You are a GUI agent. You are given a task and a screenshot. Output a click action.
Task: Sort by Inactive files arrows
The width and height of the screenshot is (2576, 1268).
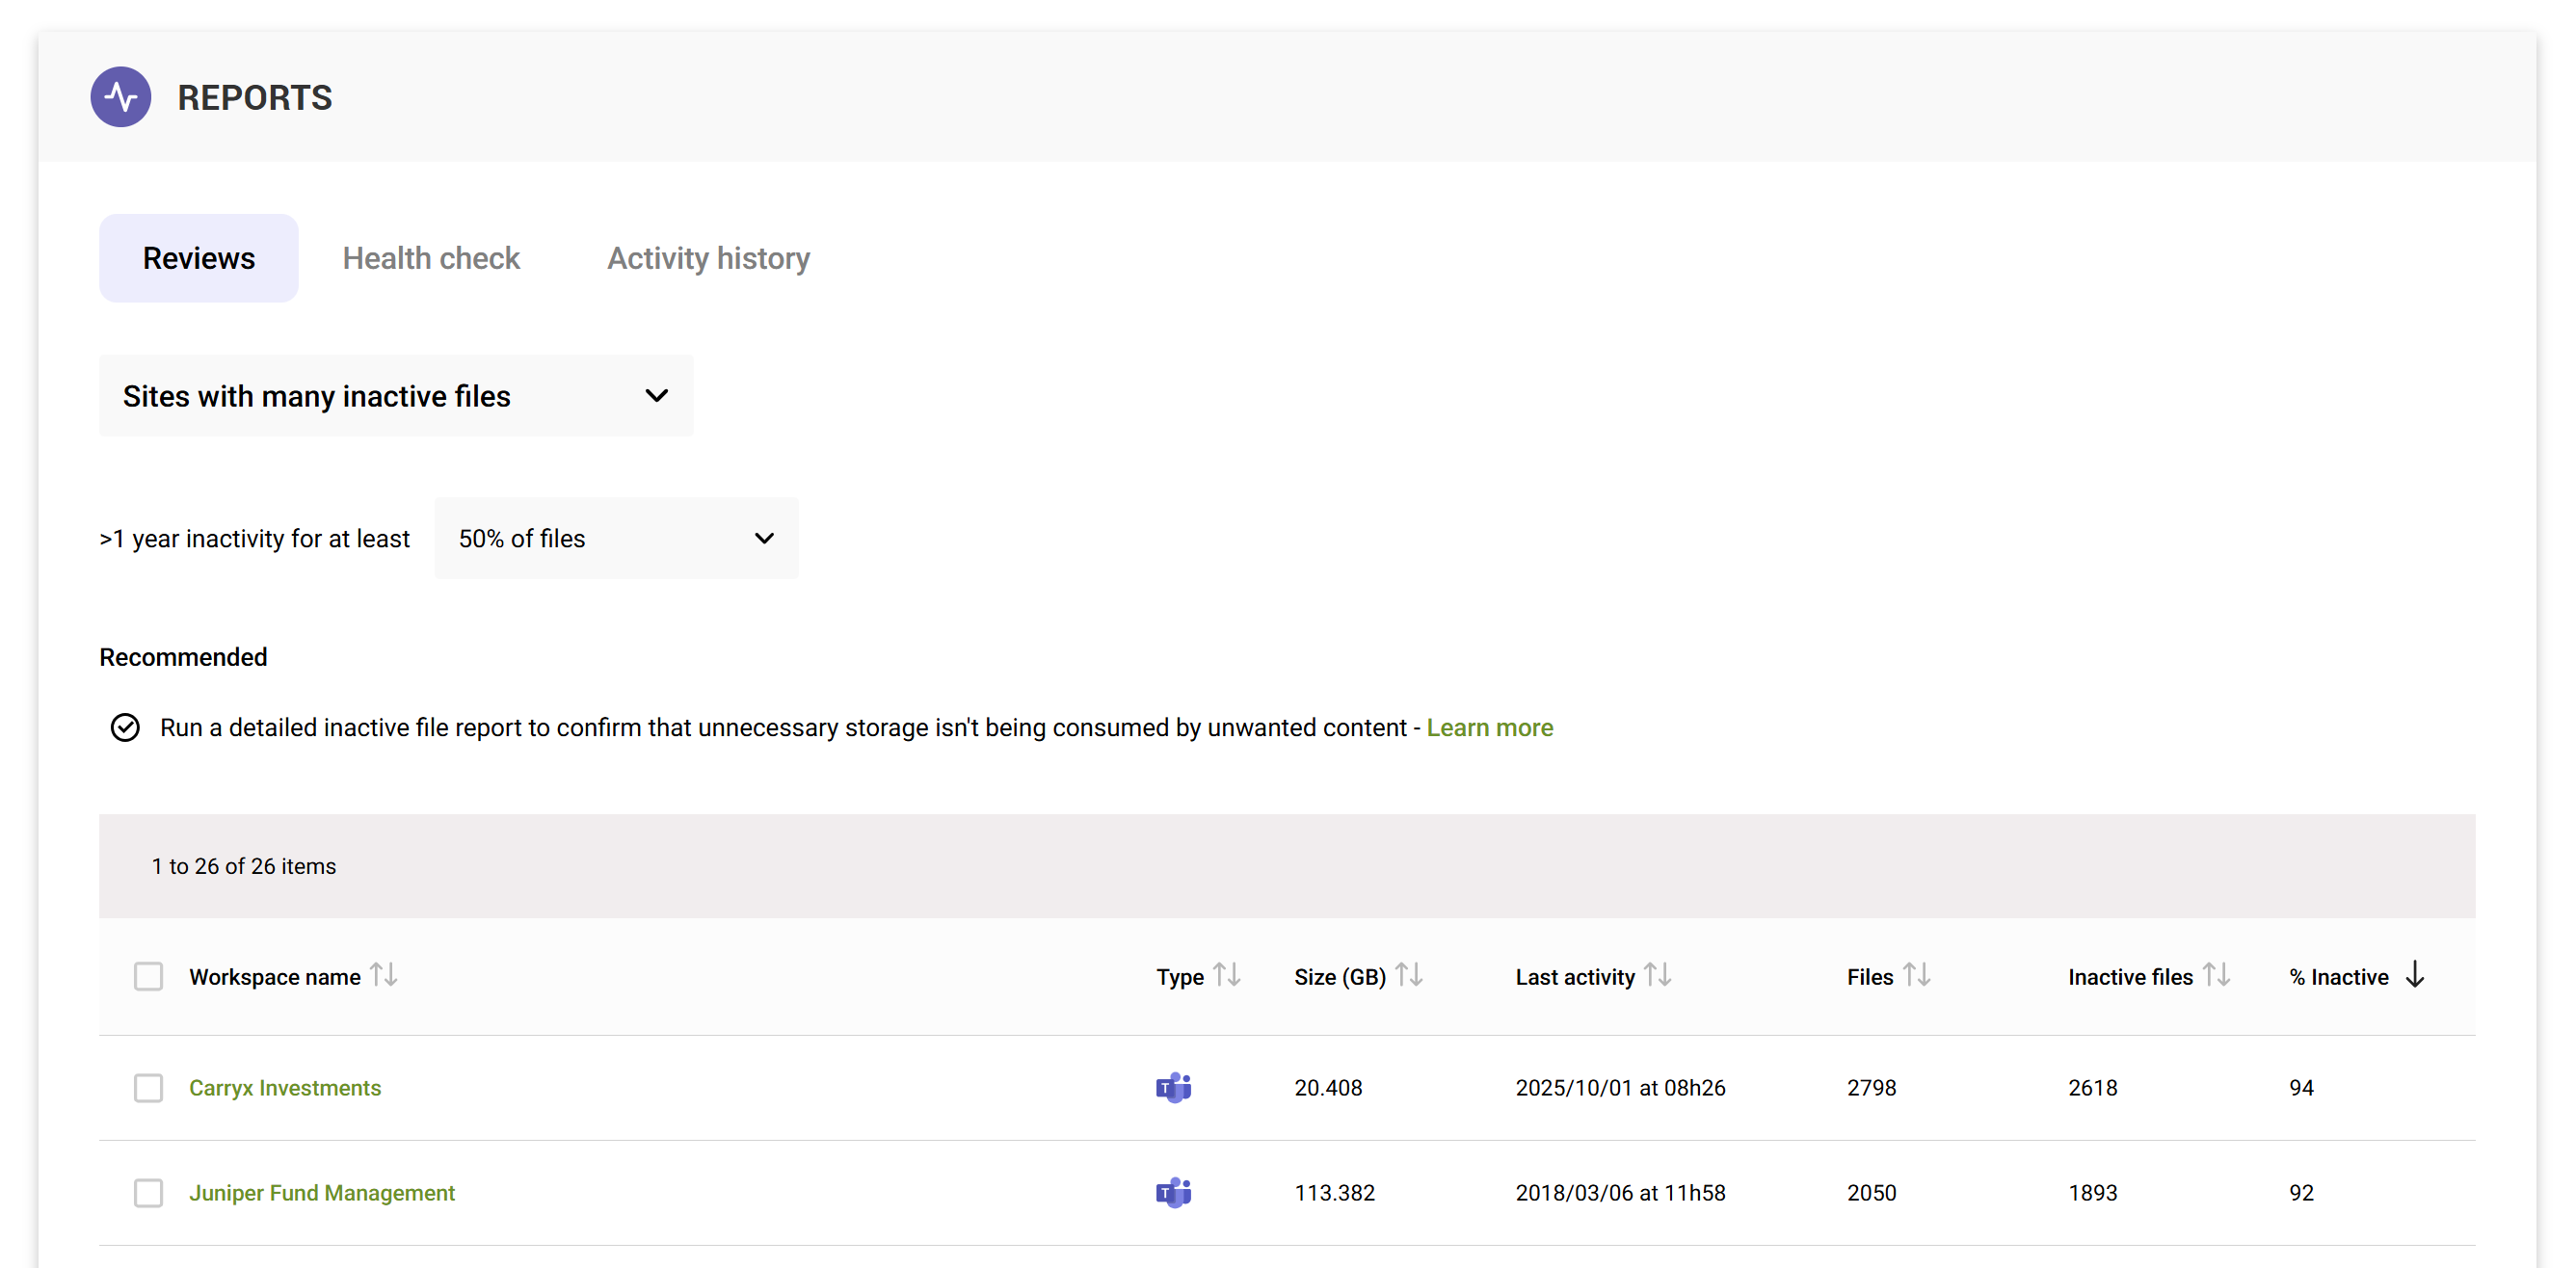[x=2217, y=975]
